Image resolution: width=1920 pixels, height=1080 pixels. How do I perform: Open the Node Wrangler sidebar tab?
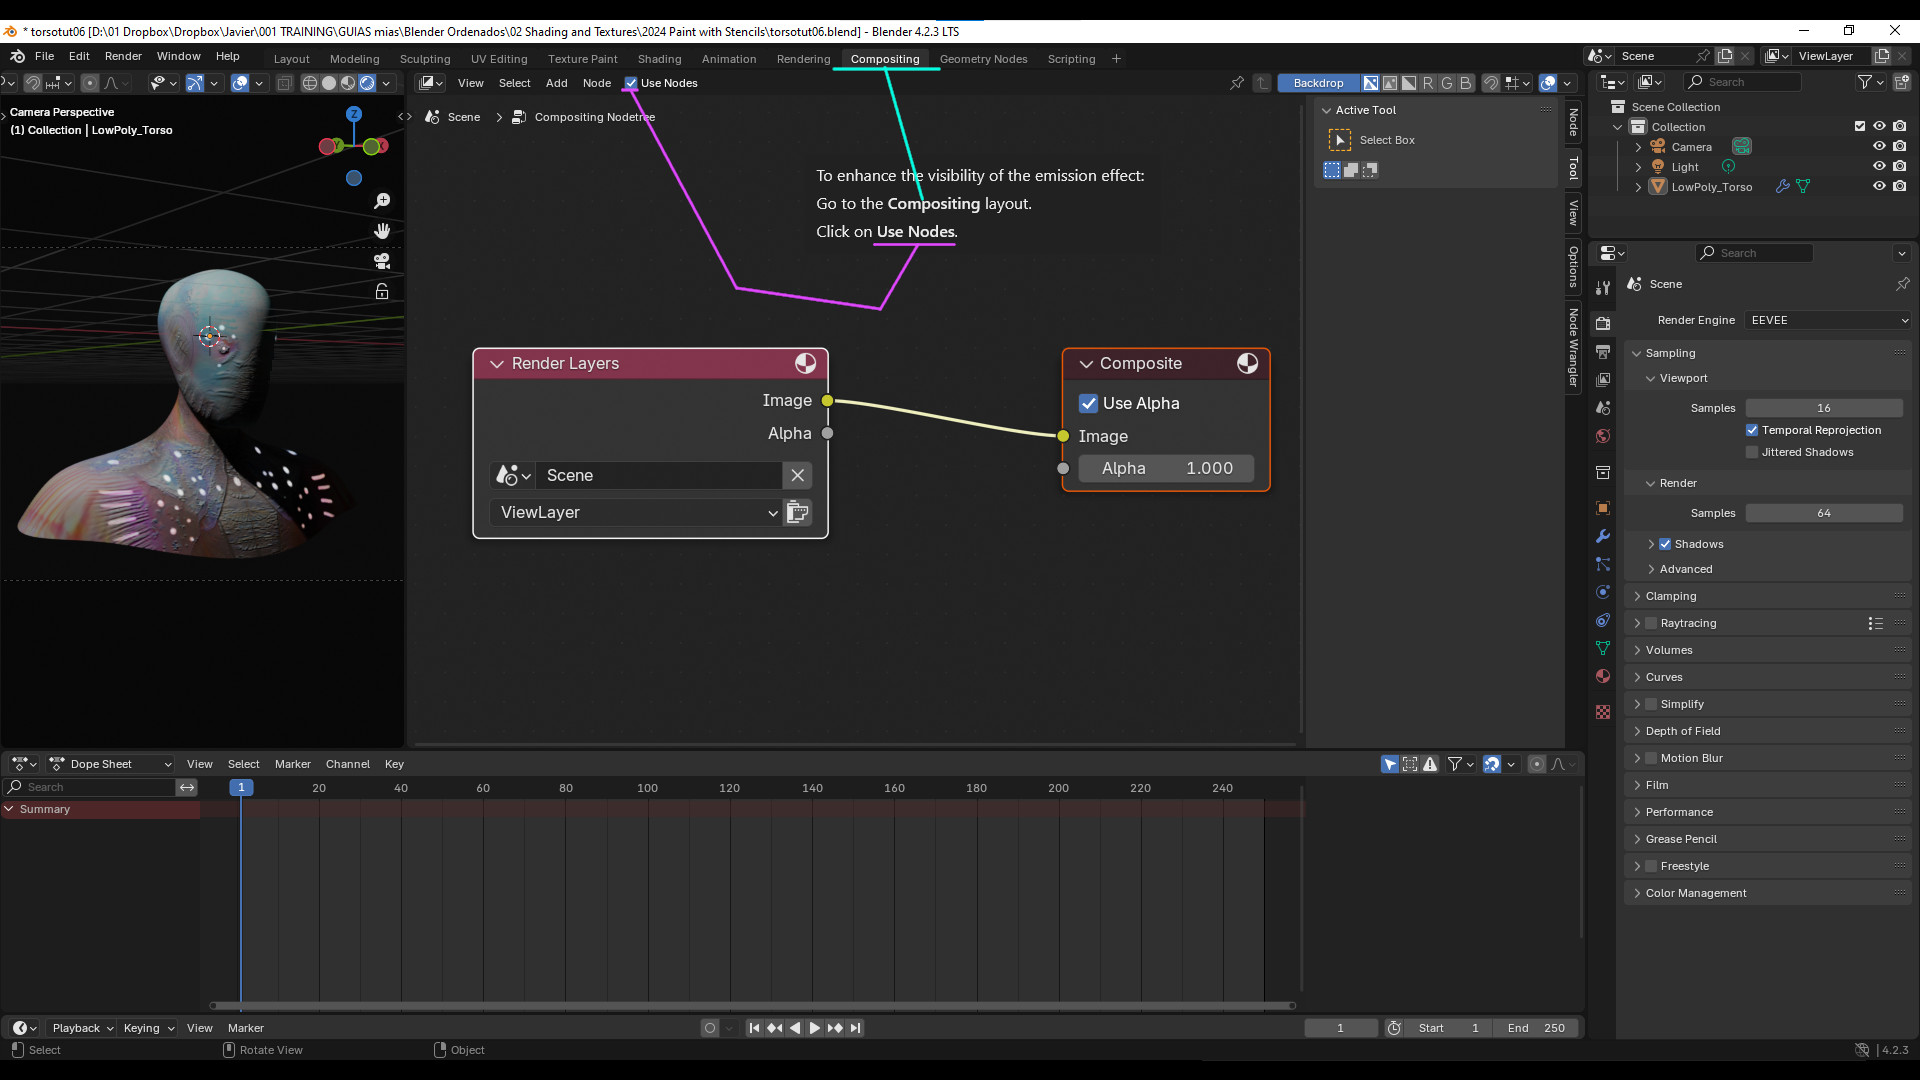(x=1573, y=348)
